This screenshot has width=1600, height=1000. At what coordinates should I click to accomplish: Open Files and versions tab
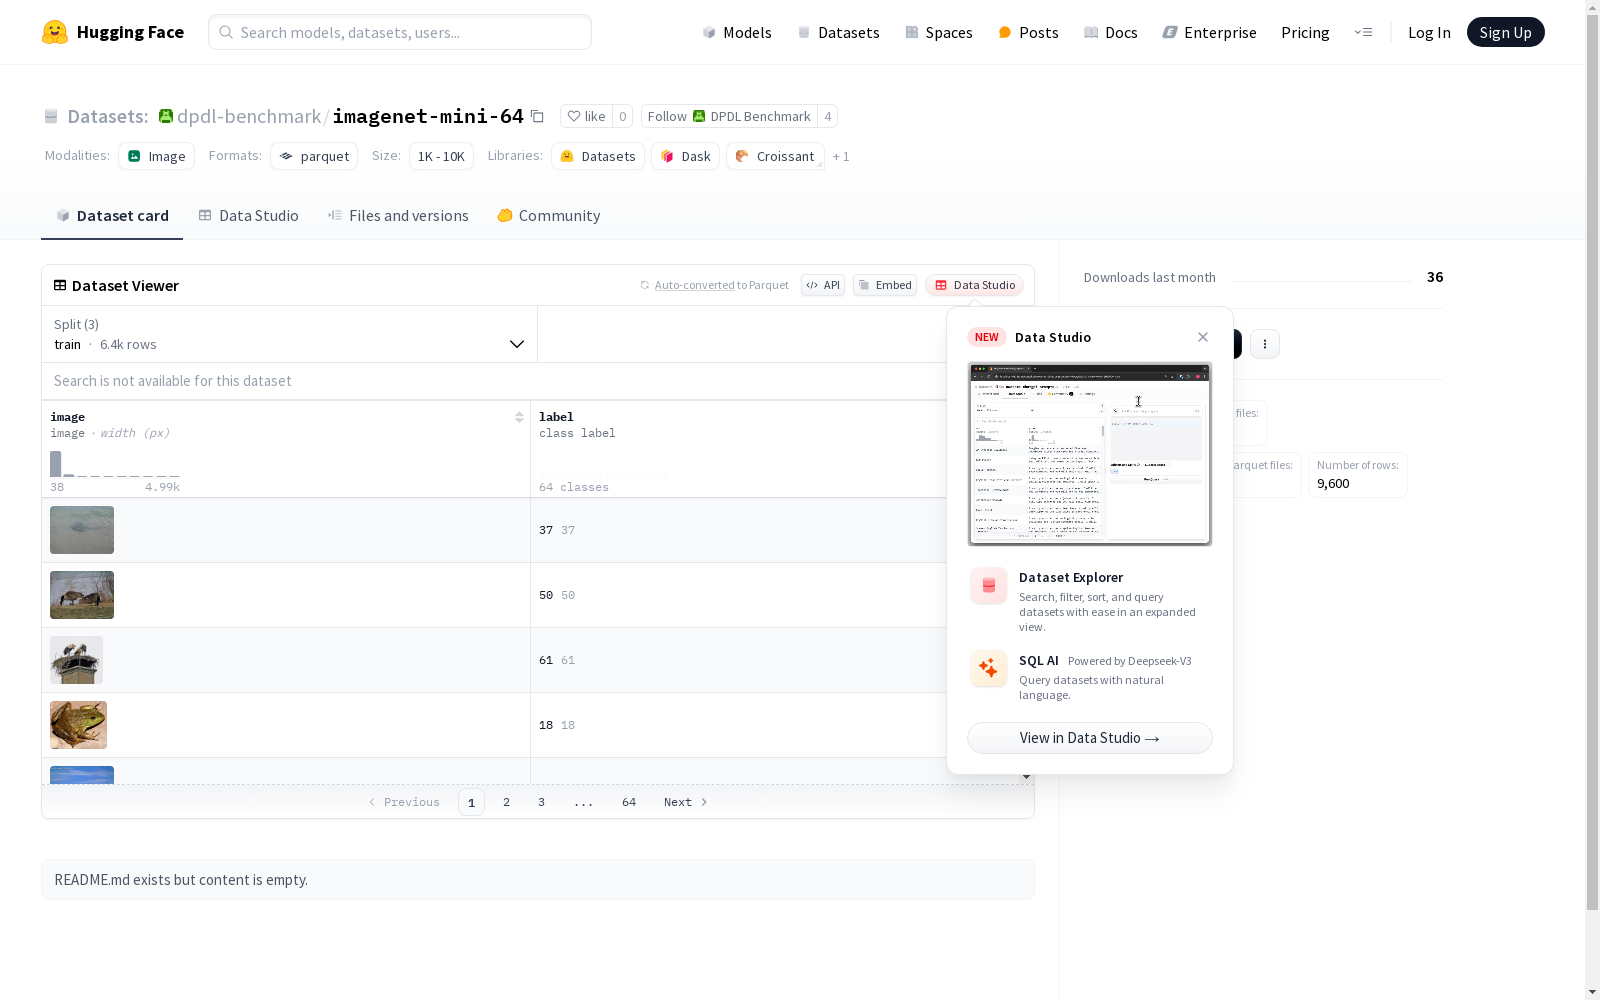[398, 216]
